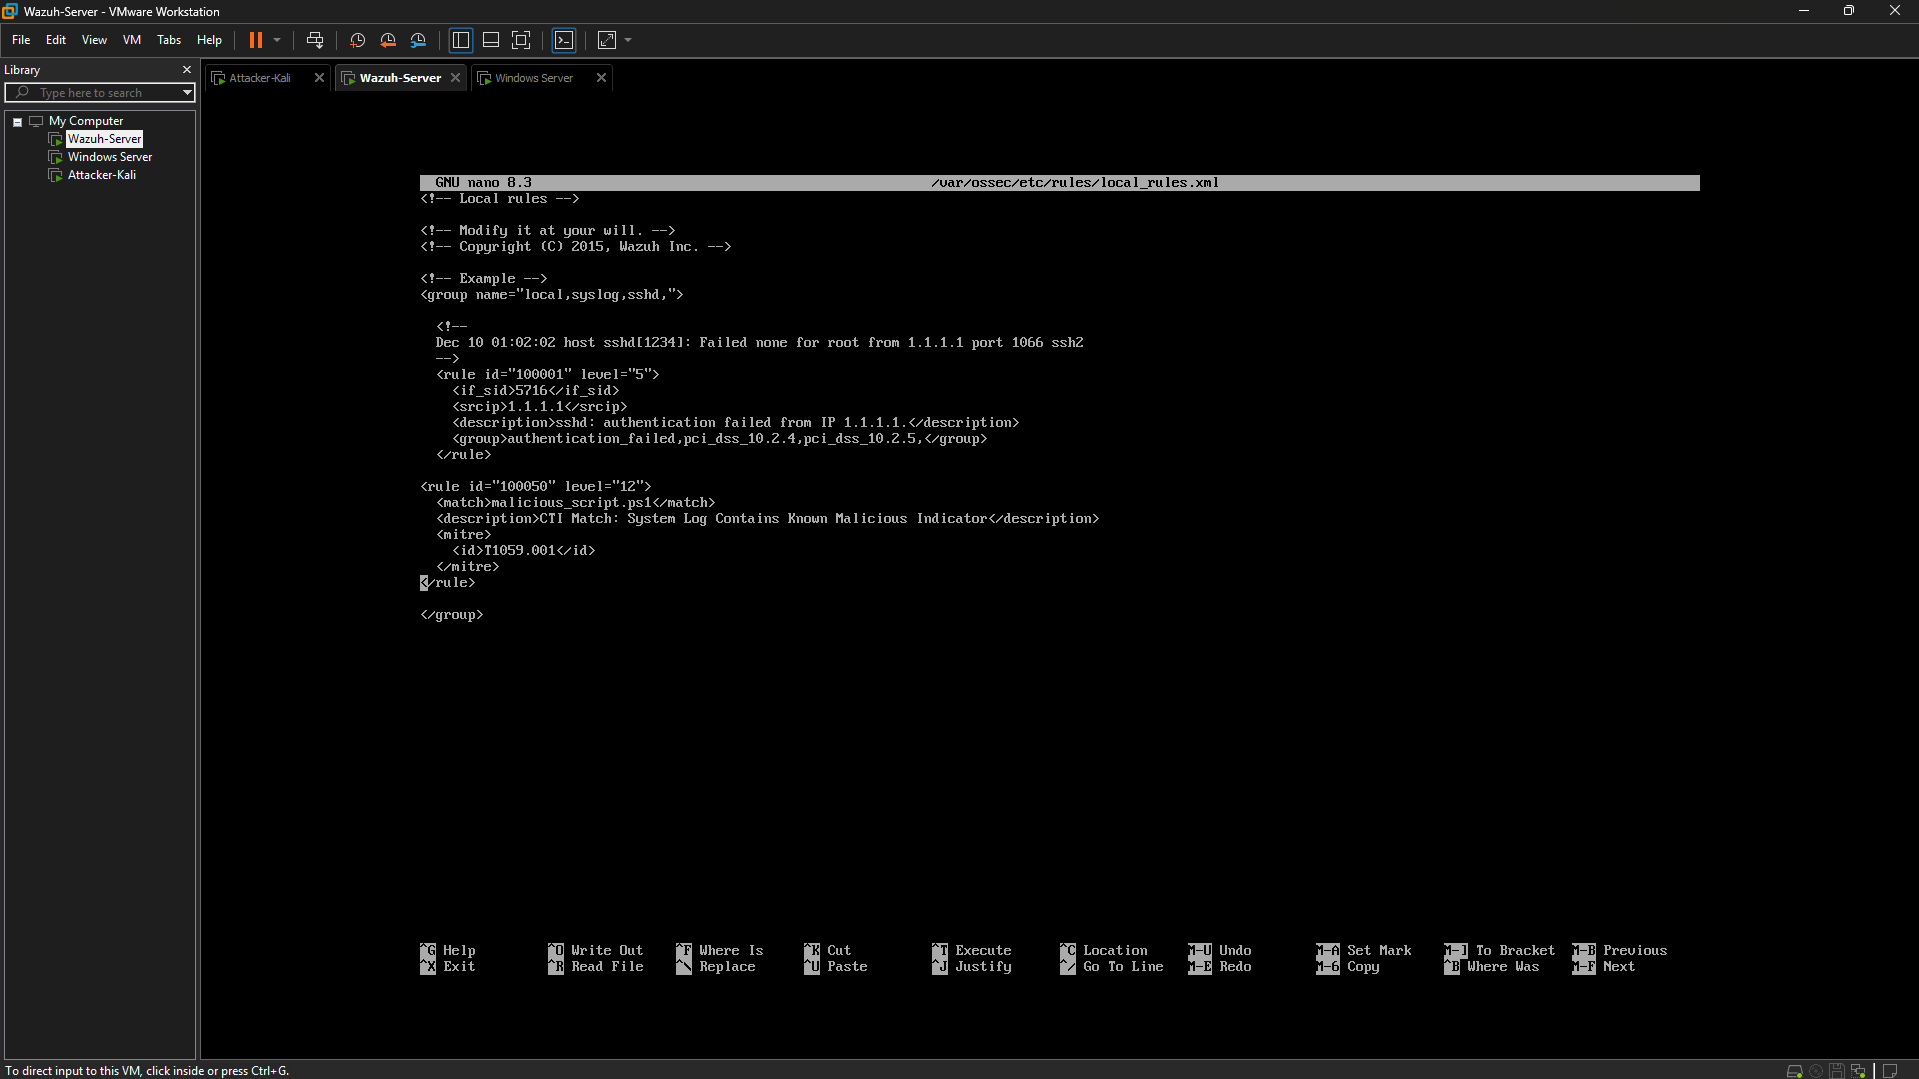Select Attacker-Kali in the library tree
The image size is (1919, 1079).
click(102, 175)
